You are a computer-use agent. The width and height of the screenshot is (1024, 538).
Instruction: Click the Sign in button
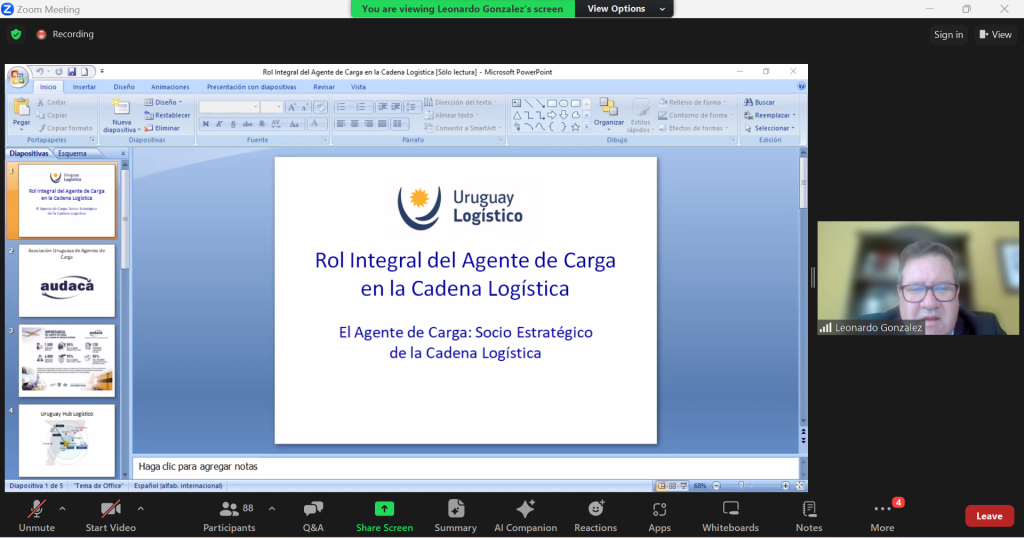pyautogui.click(x=948, y=34)
